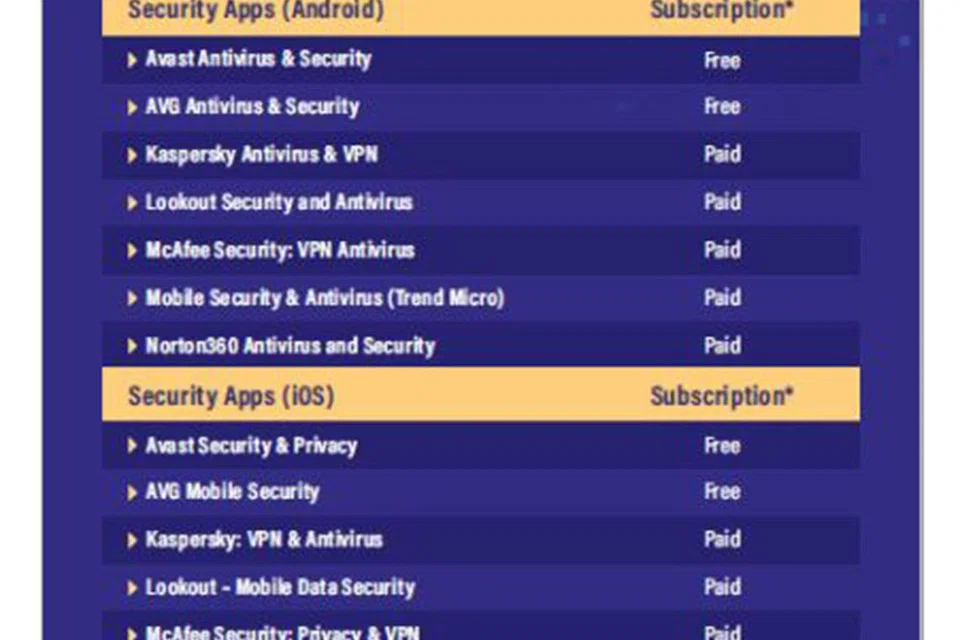This screenshot has width=960, height=640.
Task: Expand the AVG Antivirus & Security arrow
Action: pyautogui.click(x=132, y=107)
